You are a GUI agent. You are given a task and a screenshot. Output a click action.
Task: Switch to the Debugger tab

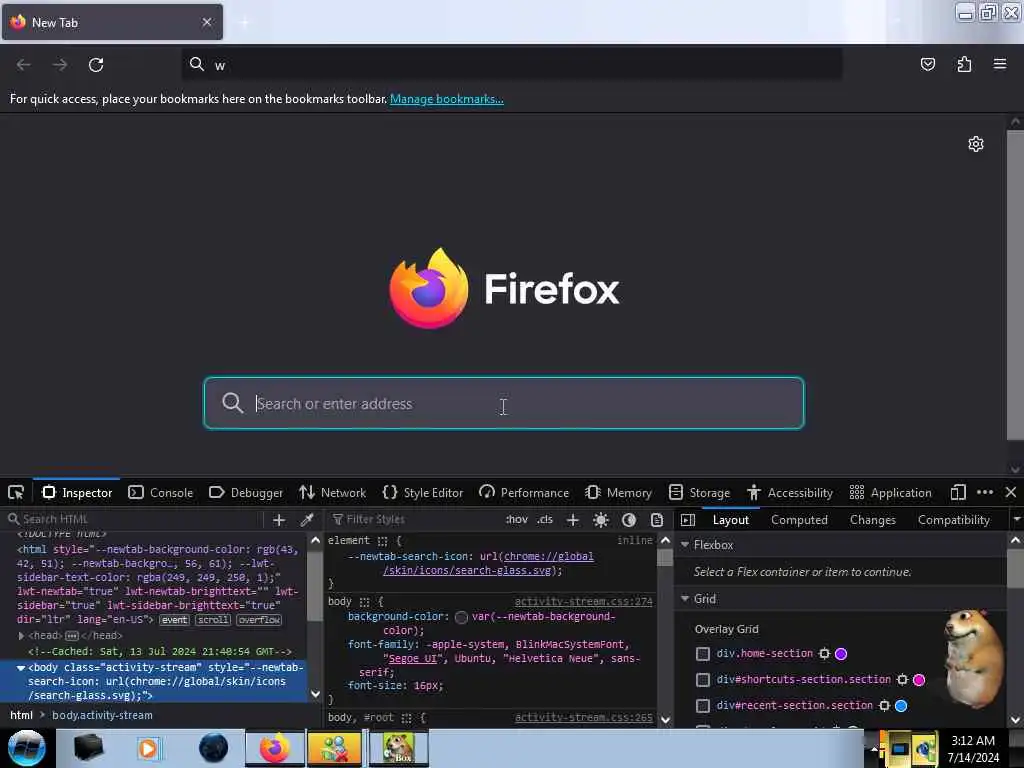(x=246, y=492)
